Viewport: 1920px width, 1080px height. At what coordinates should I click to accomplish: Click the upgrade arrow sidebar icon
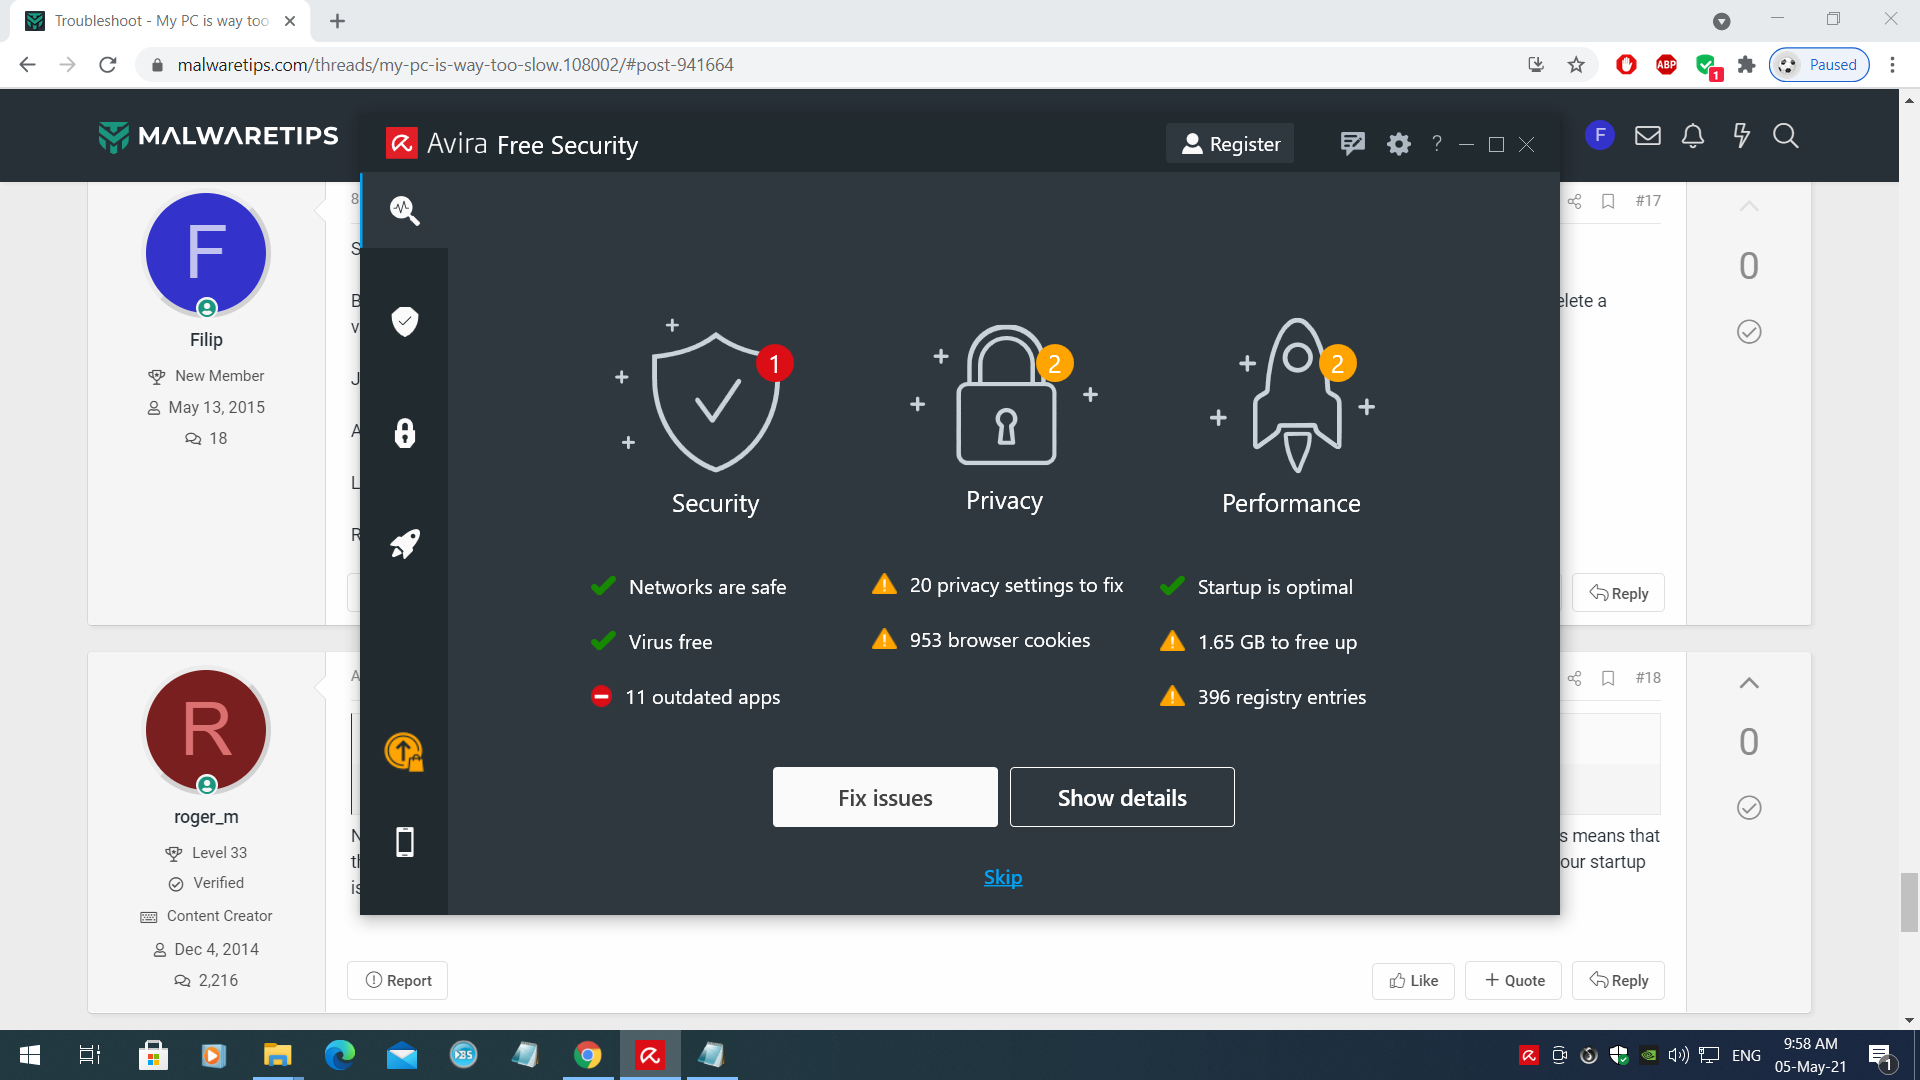404,752
